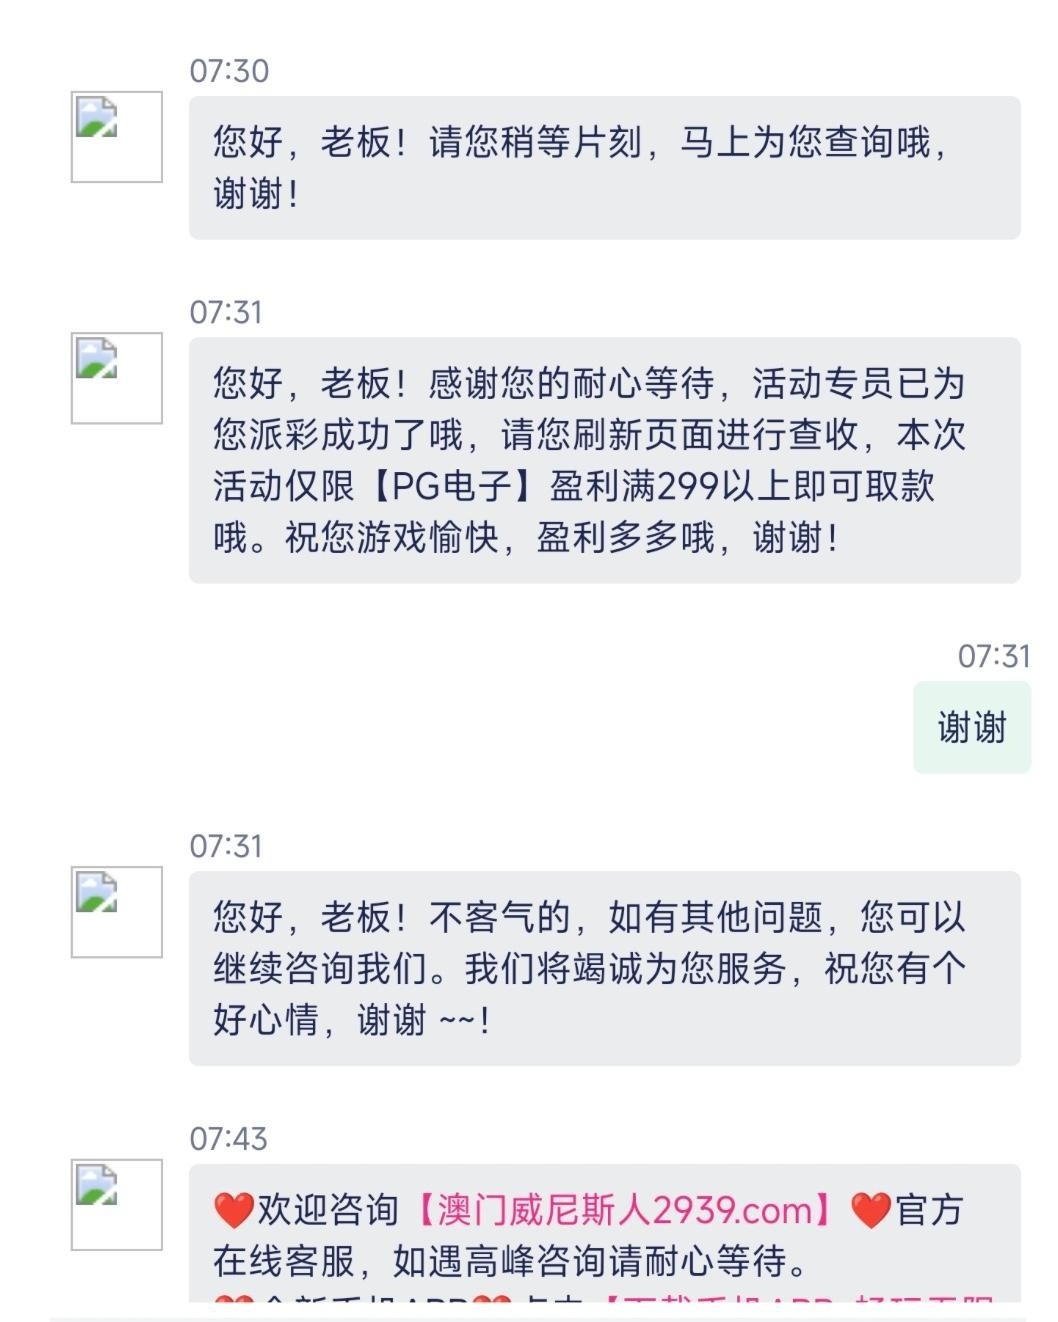Screen dimensions: 1058x1322
Task: Click the 07:30 timestamp
Action: [x=229, y=71]
